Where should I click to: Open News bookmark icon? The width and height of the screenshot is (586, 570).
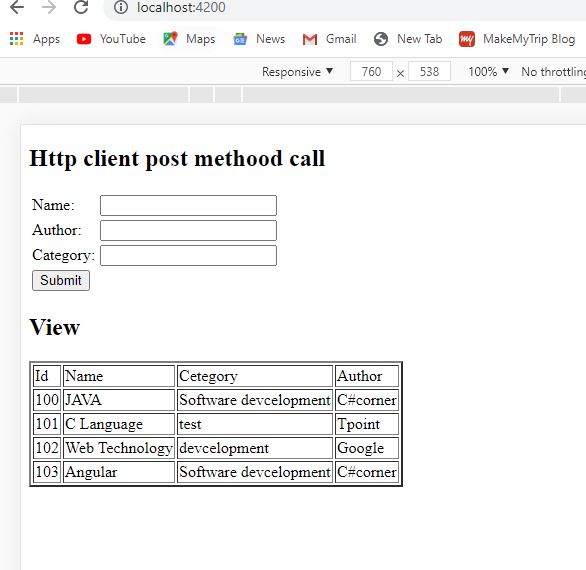[x=240, y=39]
